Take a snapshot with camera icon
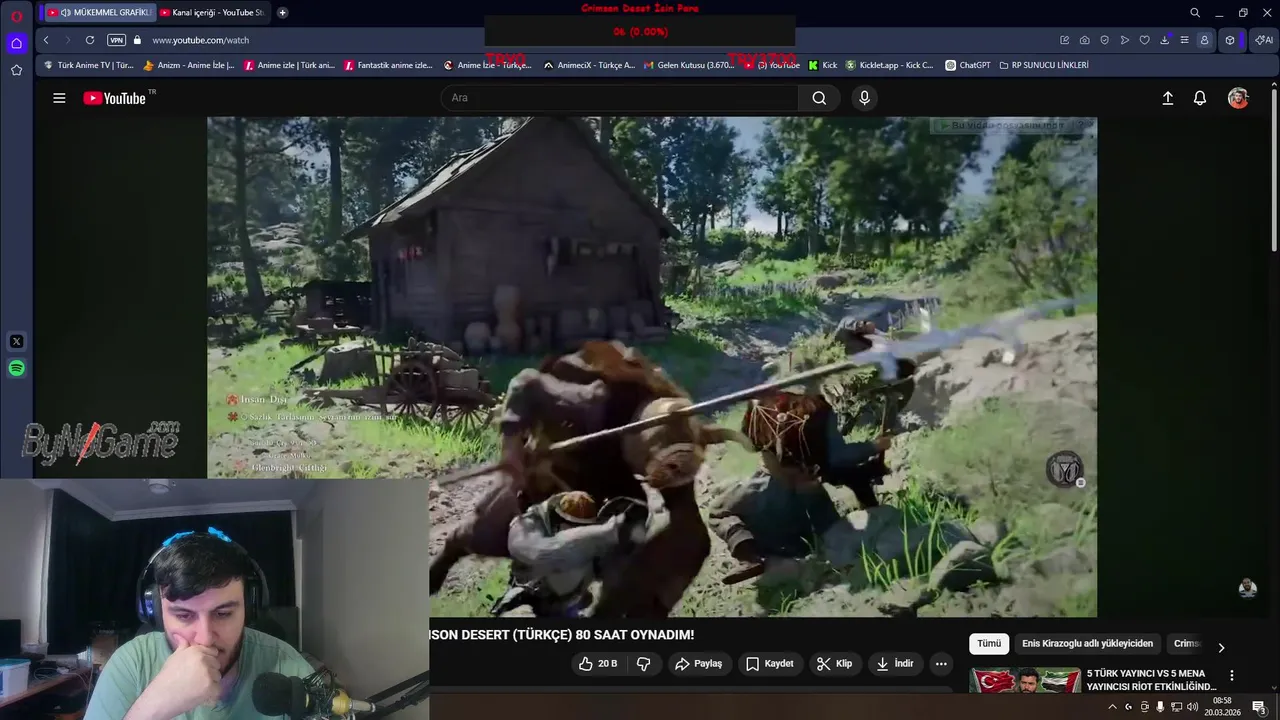This screenshot has width=1280, height=720. click(1084, 40)
